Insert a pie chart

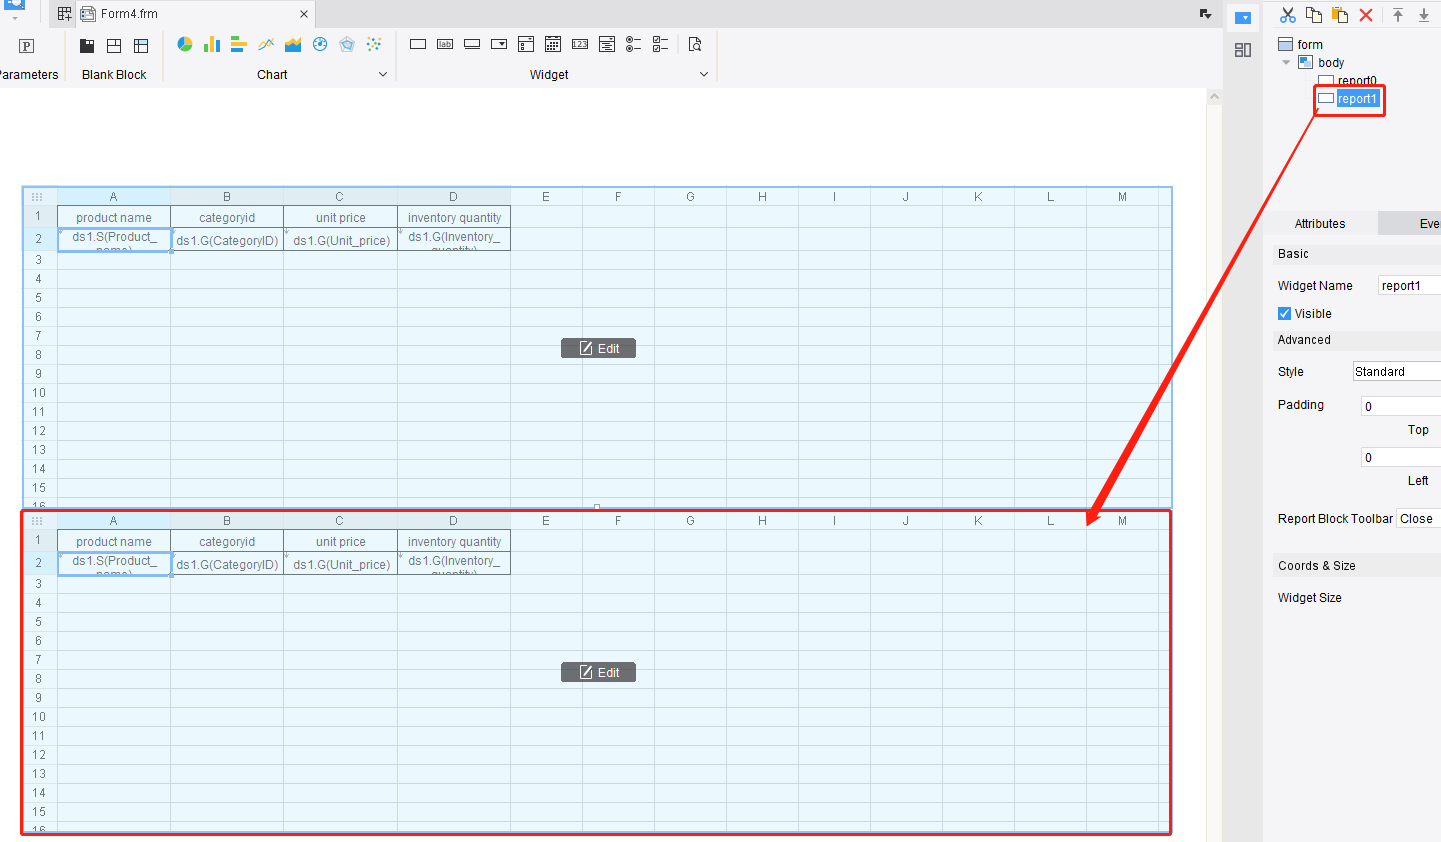(x=184, y=44)
